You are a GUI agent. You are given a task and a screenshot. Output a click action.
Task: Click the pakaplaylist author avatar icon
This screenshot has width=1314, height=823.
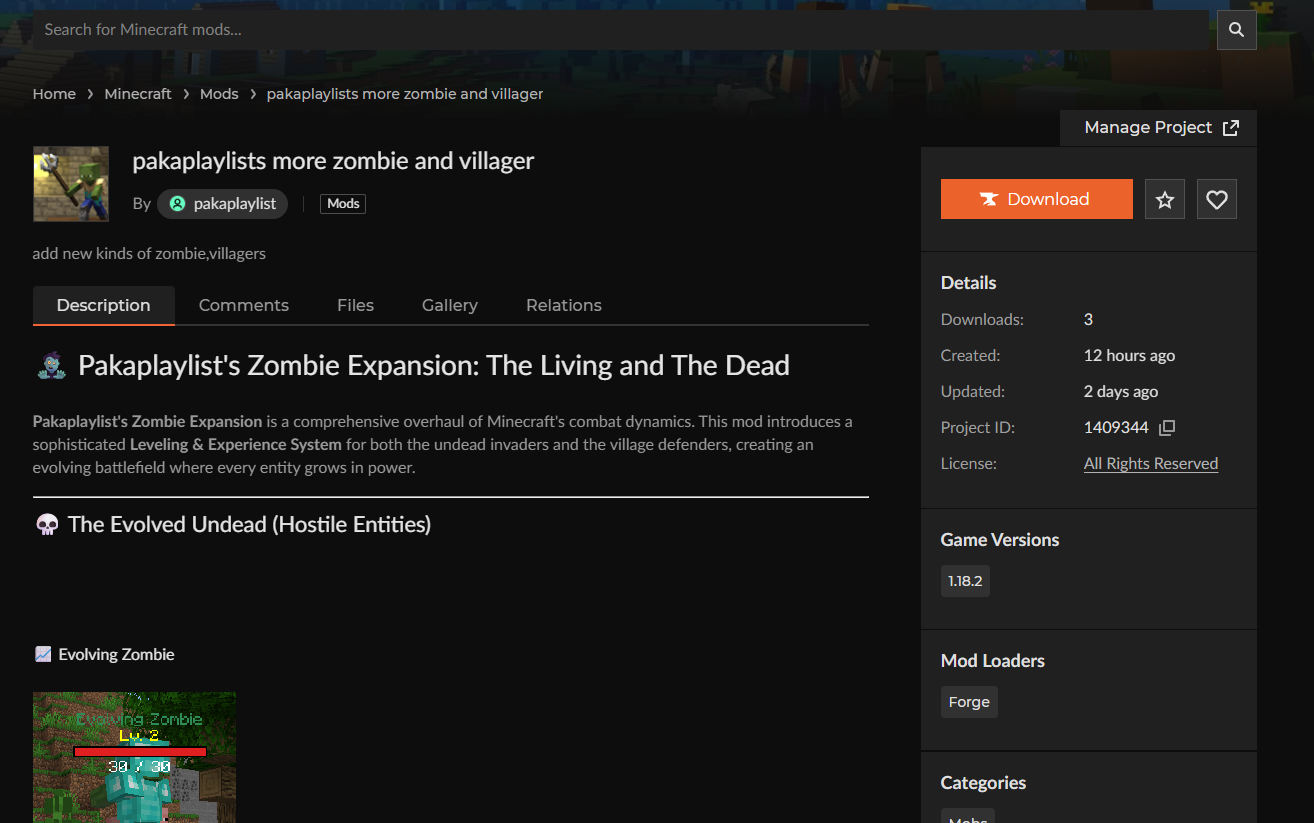177,204
